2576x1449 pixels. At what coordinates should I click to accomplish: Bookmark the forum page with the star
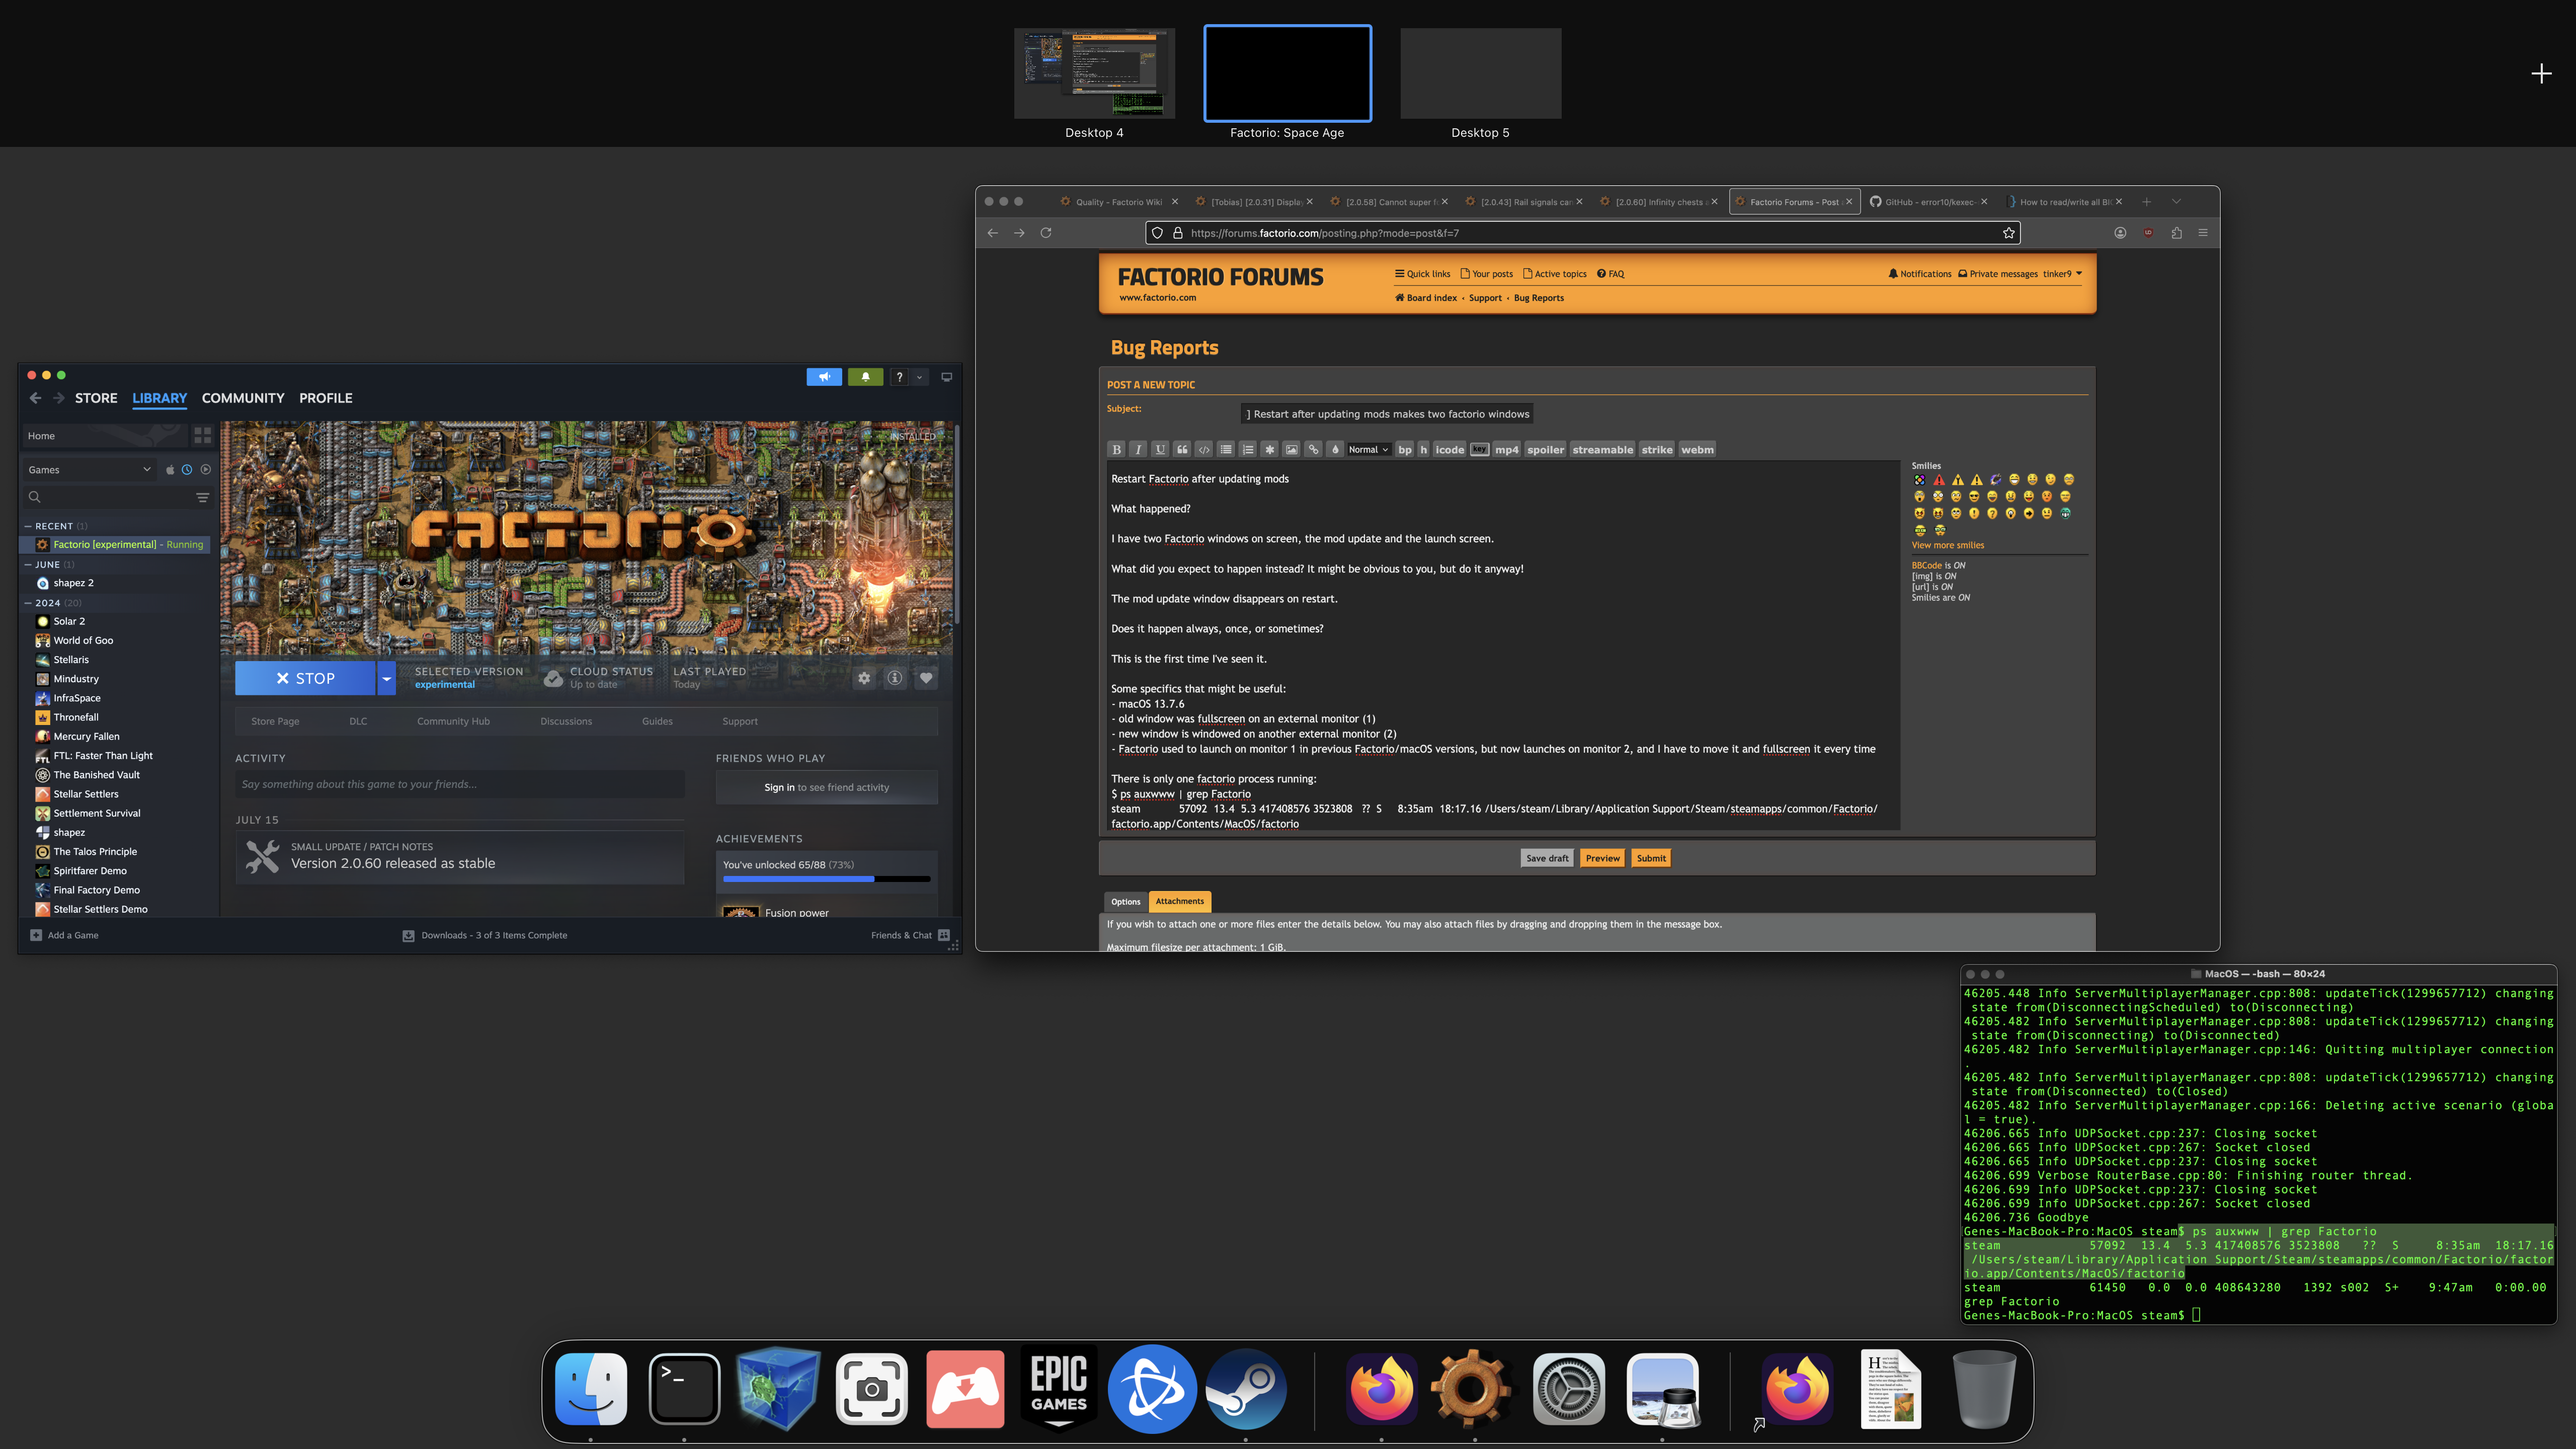[x=2008, y=233]
